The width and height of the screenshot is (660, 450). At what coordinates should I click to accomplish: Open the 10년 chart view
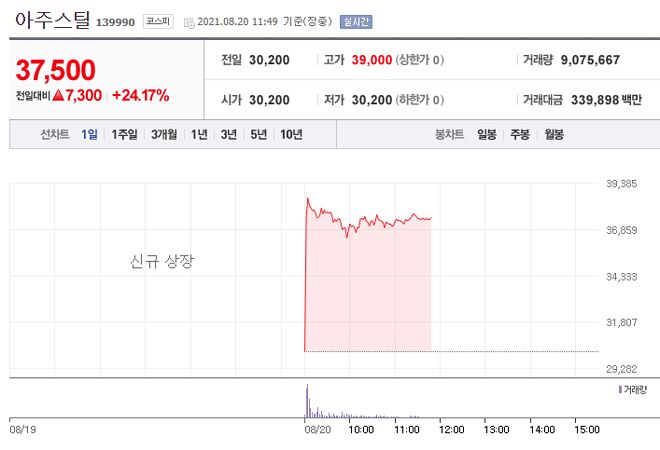[291, 134]
